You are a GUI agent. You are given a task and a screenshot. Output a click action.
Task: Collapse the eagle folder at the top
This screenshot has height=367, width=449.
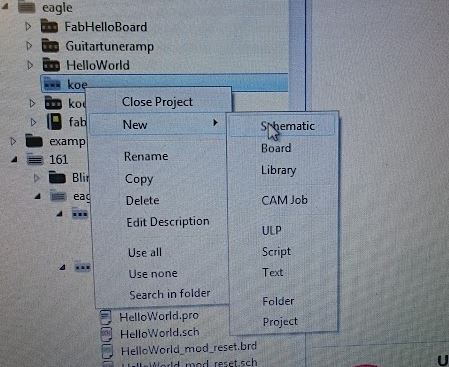coord(5,6)
